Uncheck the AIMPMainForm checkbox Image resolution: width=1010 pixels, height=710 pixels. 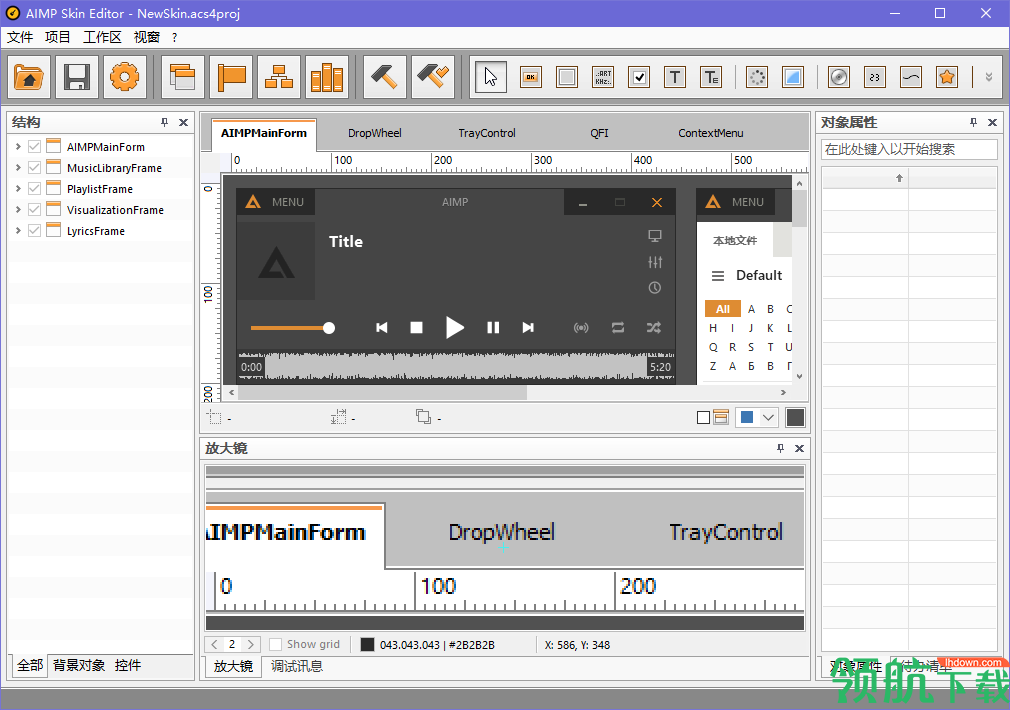click(x=35, y=147)
